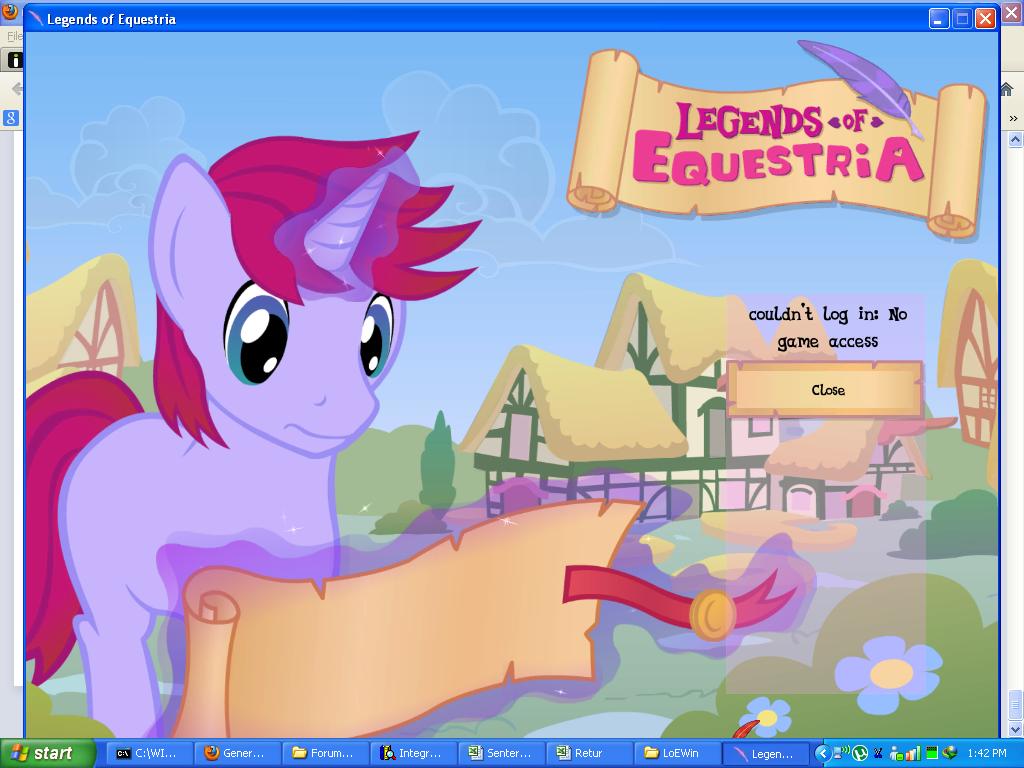This screenshot has width=1024, height=768.
Task: Dismiss the login error with the Close button
Action: click(825, 390)
